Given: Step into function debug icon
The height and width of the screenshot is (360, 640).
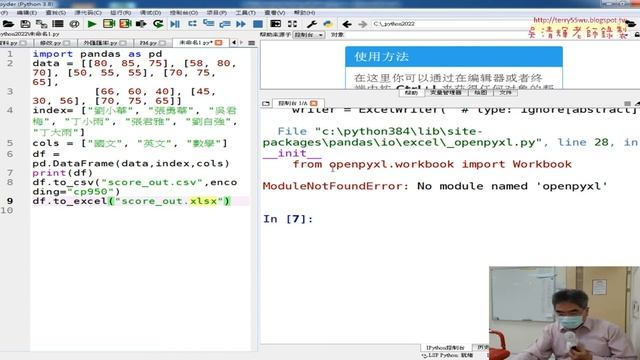Looking at the screenshot, I should tap(209, 24).
